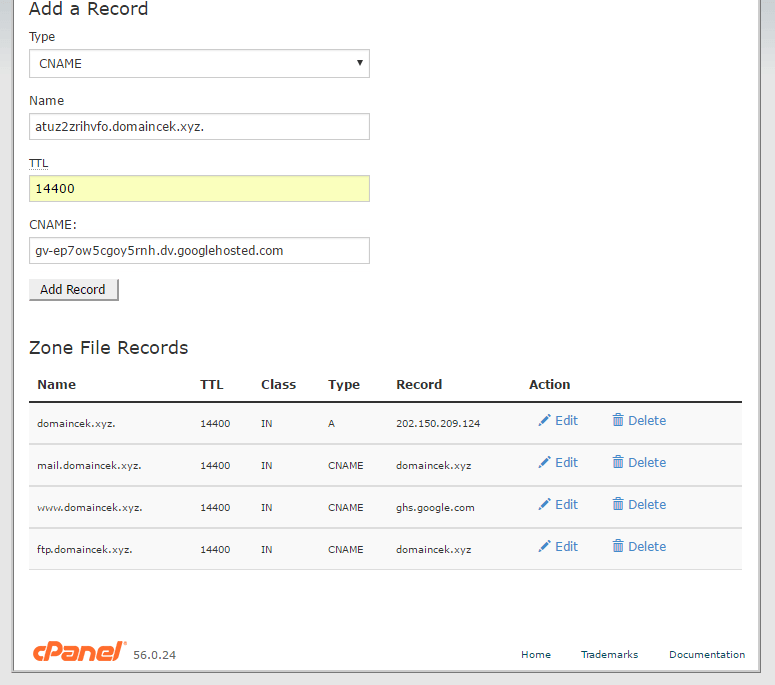Select the CNAME target input field
The height and width of the screenshot is (685, 775).
[x=199, y=251]
